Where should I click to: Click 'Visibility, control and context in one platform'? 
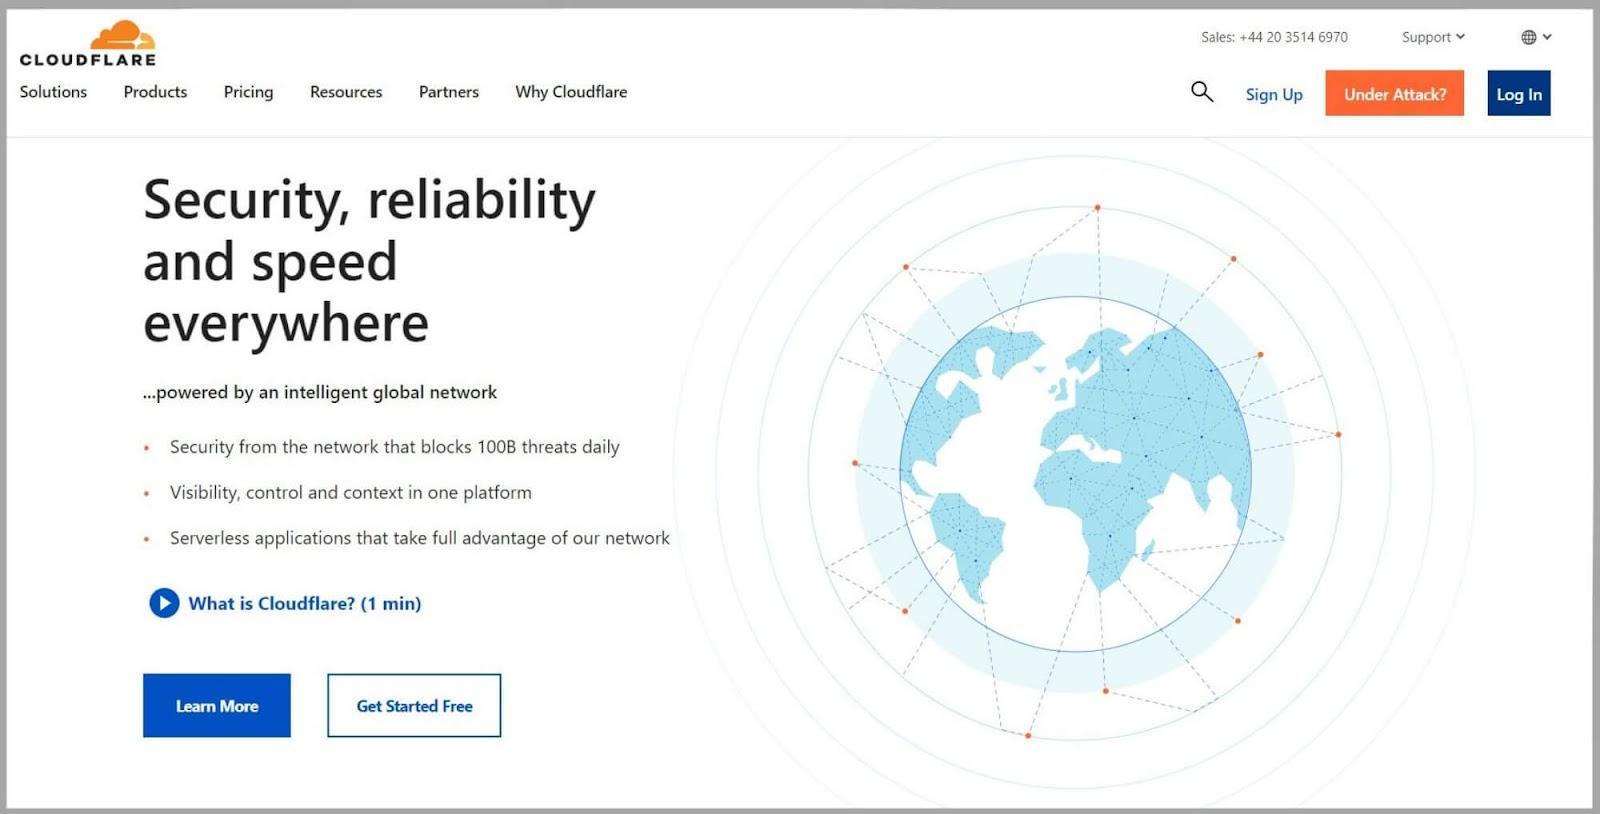(x=351, y=492)
